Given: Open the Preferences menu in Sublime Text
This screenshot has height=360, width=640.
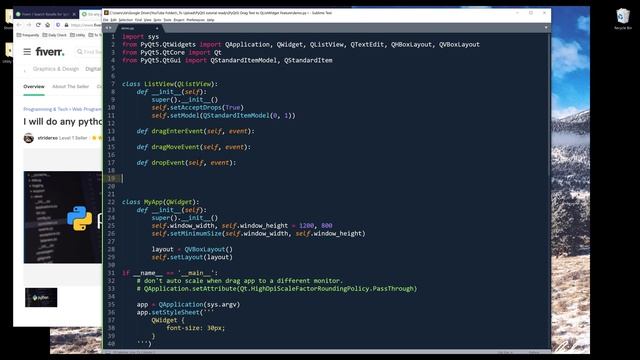Looking at the screenshot, I should tap(195, 20).
